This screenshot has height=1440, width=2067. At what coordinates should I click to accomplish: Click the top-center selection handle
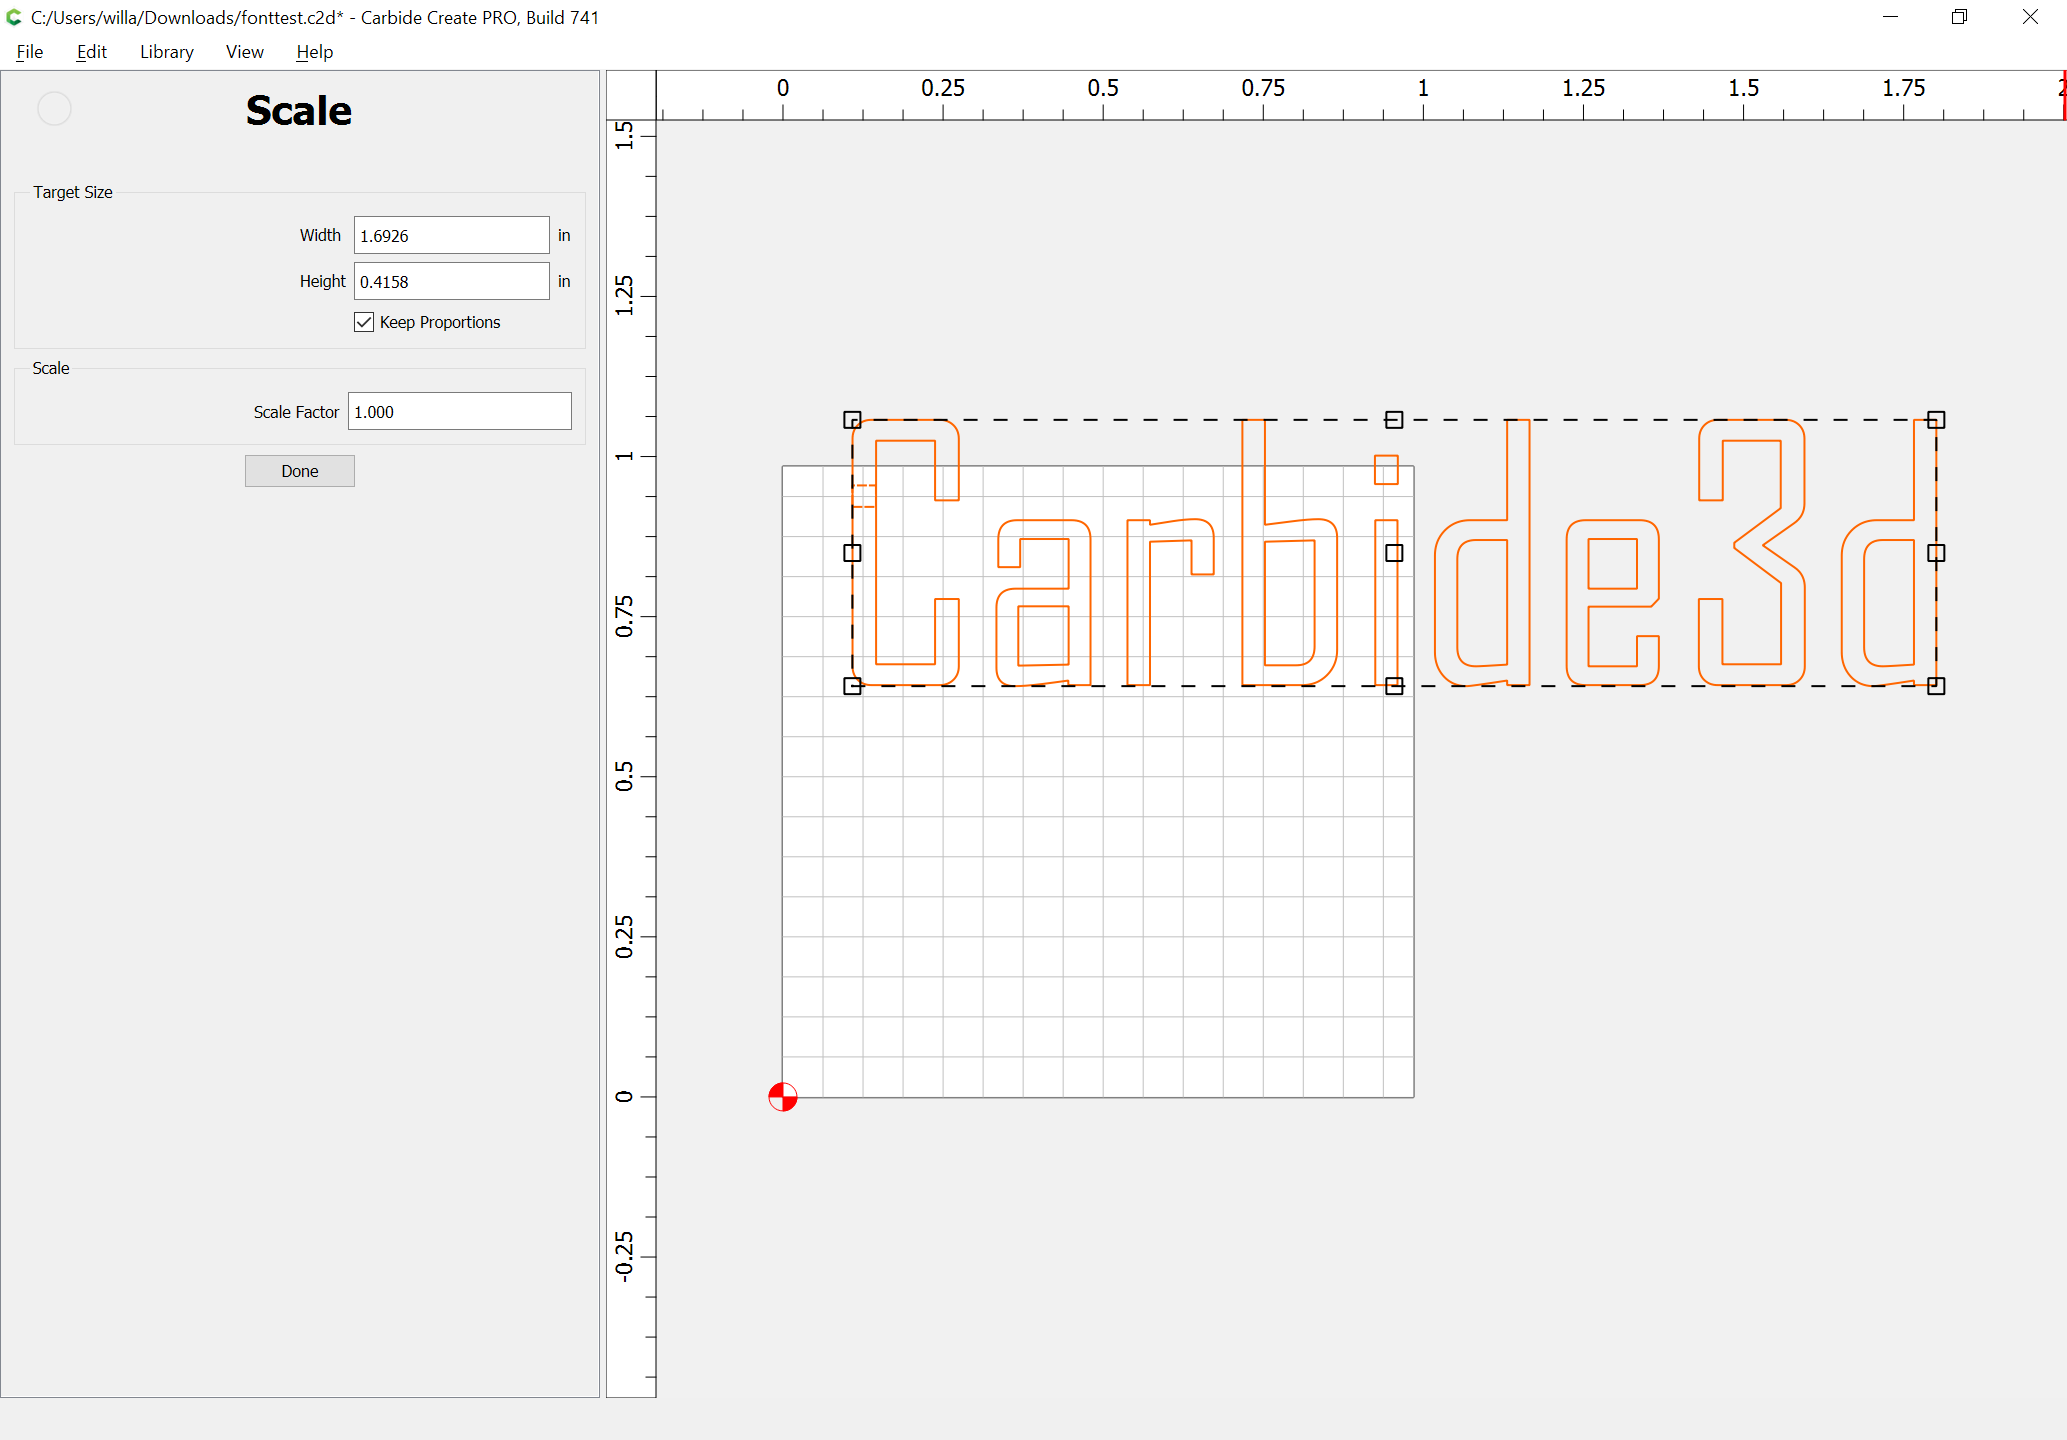pos(1394,420)
